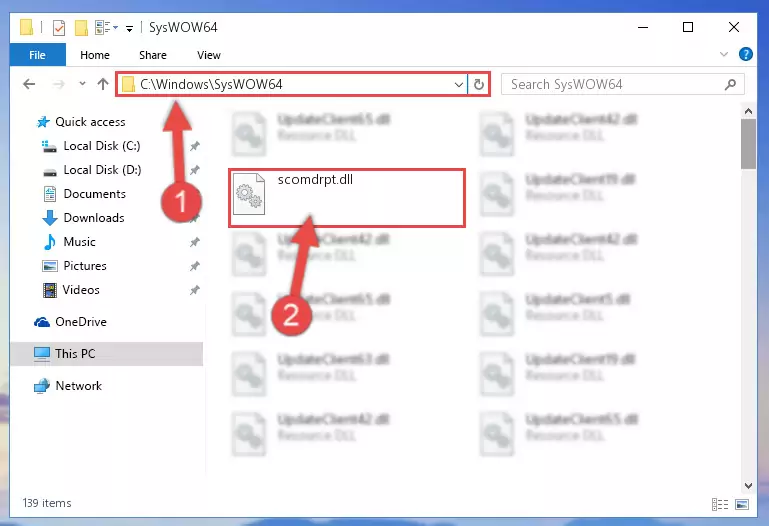Open Local Disk (D:) in sidebar
769x526 pixels.
click(102, 170)
